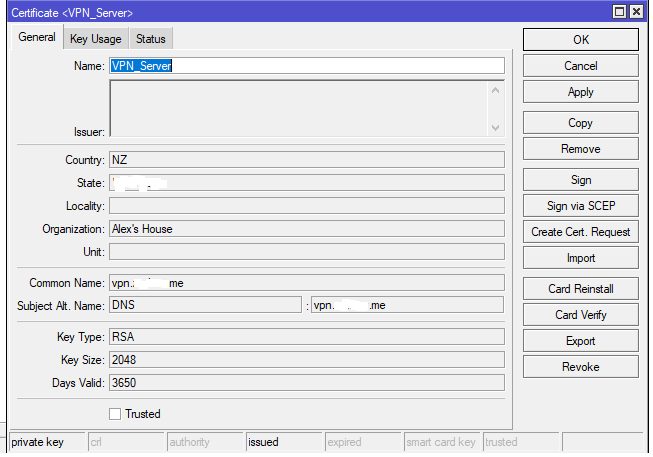The image size is (653, 457).
Task: Click Sign via SCEP
Action: point(581,206)
